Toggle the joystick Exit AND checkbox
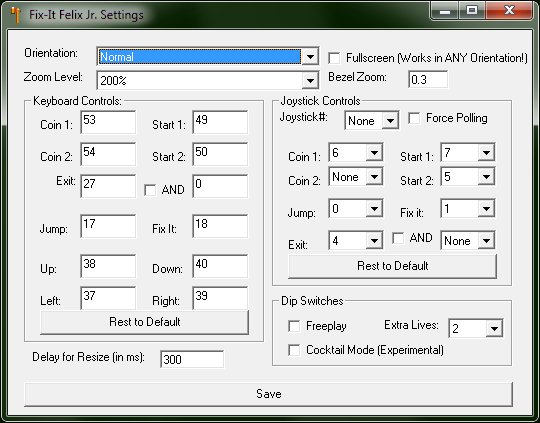This screenshot has width=540, height=423. [398, 238]
